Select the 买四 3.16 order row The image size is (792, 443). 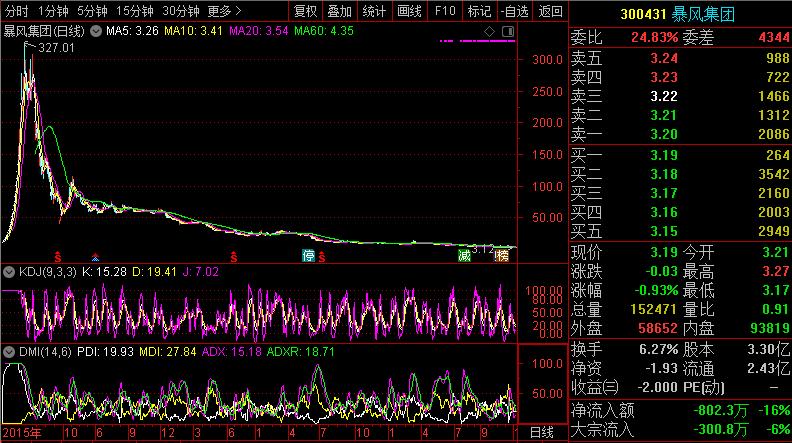[x=680, y=213]
